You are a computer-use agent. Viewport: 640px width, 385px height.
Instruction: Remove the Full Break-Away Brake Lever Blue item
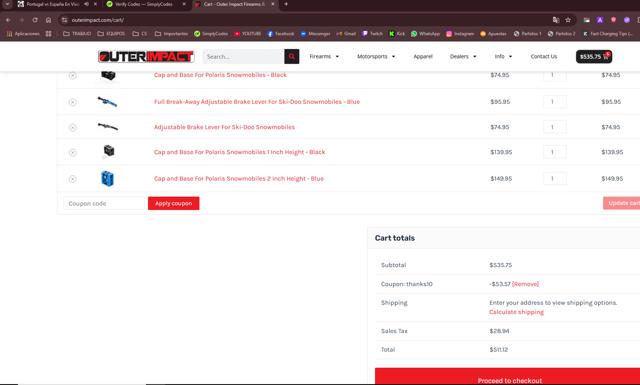(x=72, y=102)
